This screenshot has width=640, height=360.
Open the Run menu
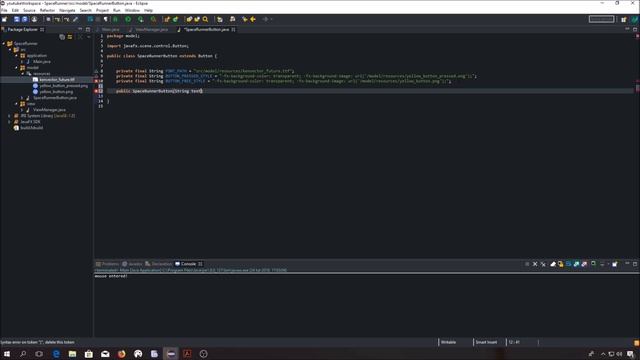117,10
